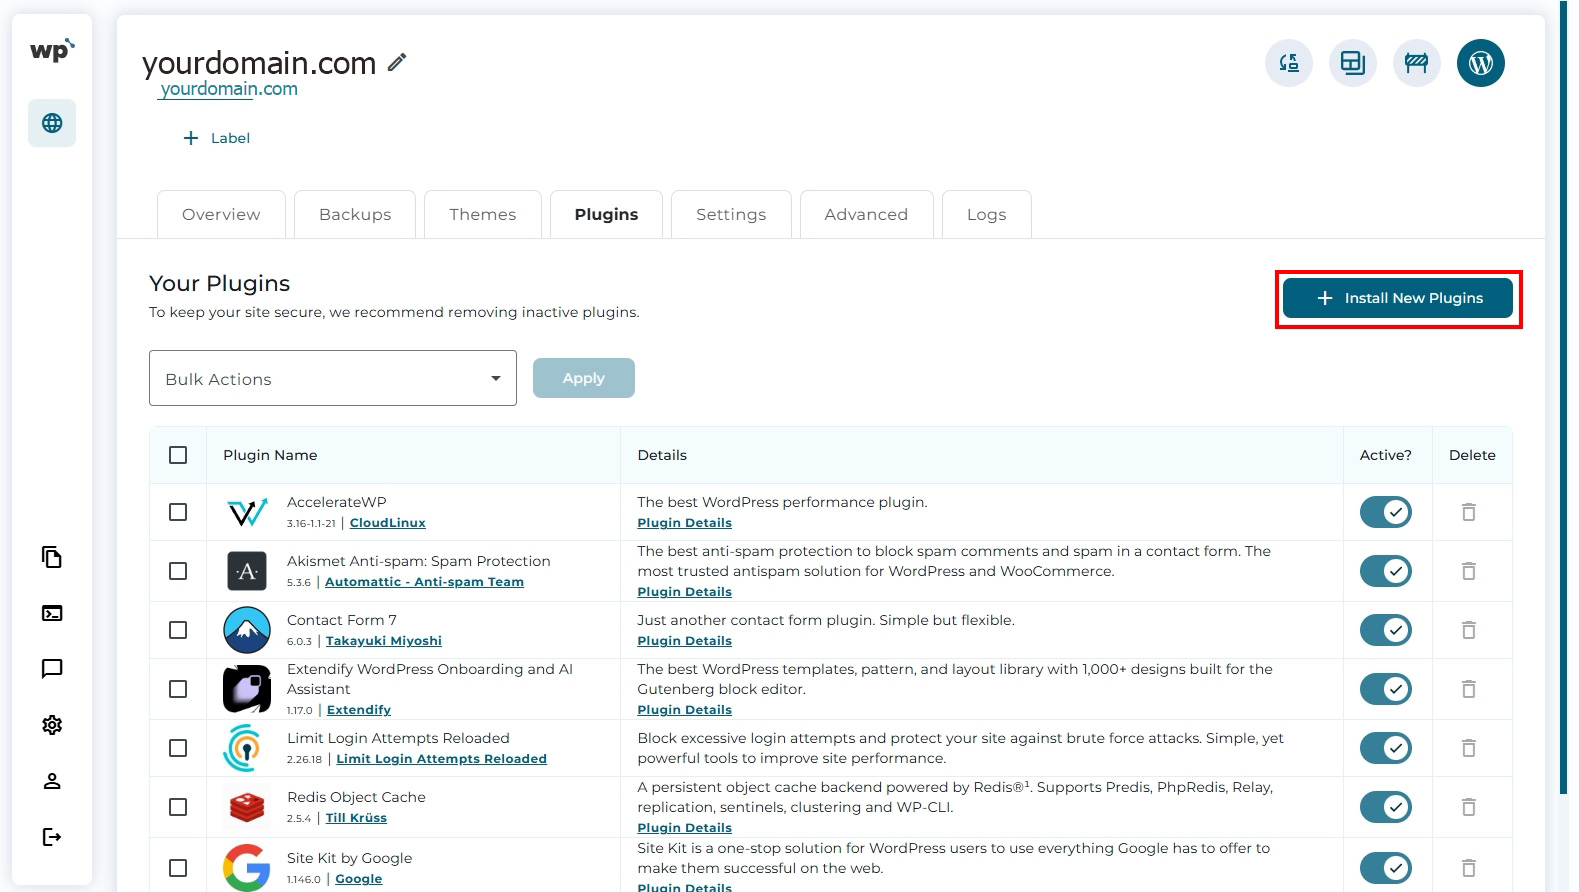The width and height of the screenshot is (1579, 892).
Task: Open the Till Krüss author link
Action: (356, 818)
